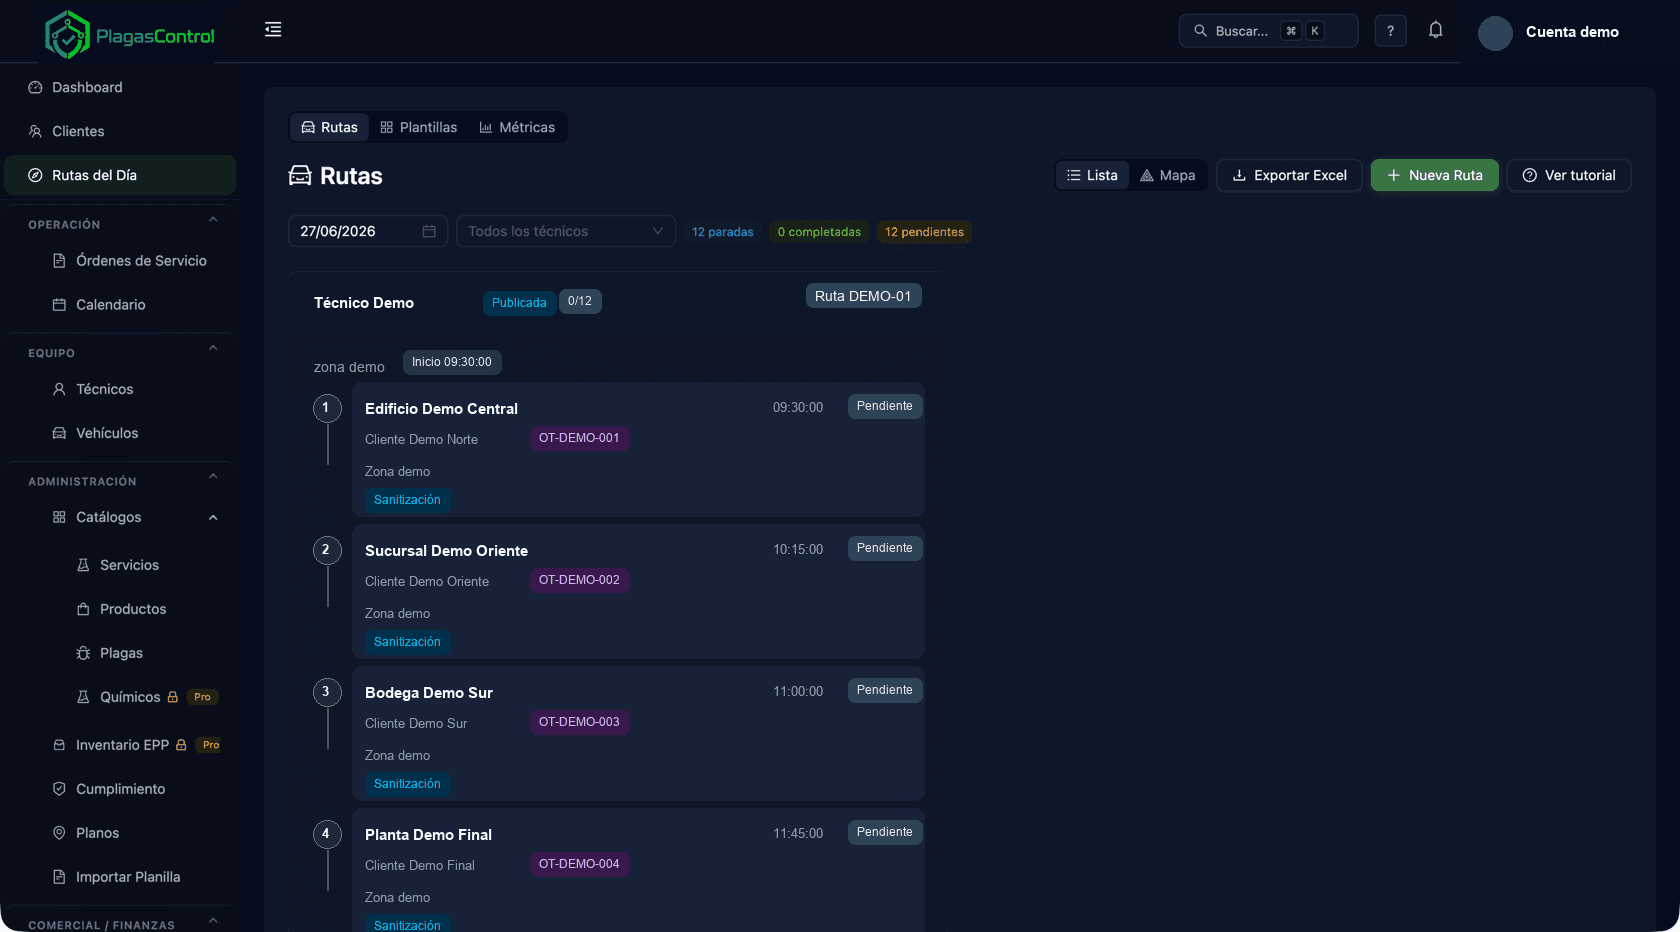Viewport: 1680px width, 932px height.
Task: Open the help question mark icon
Action: click(1390, 31)
